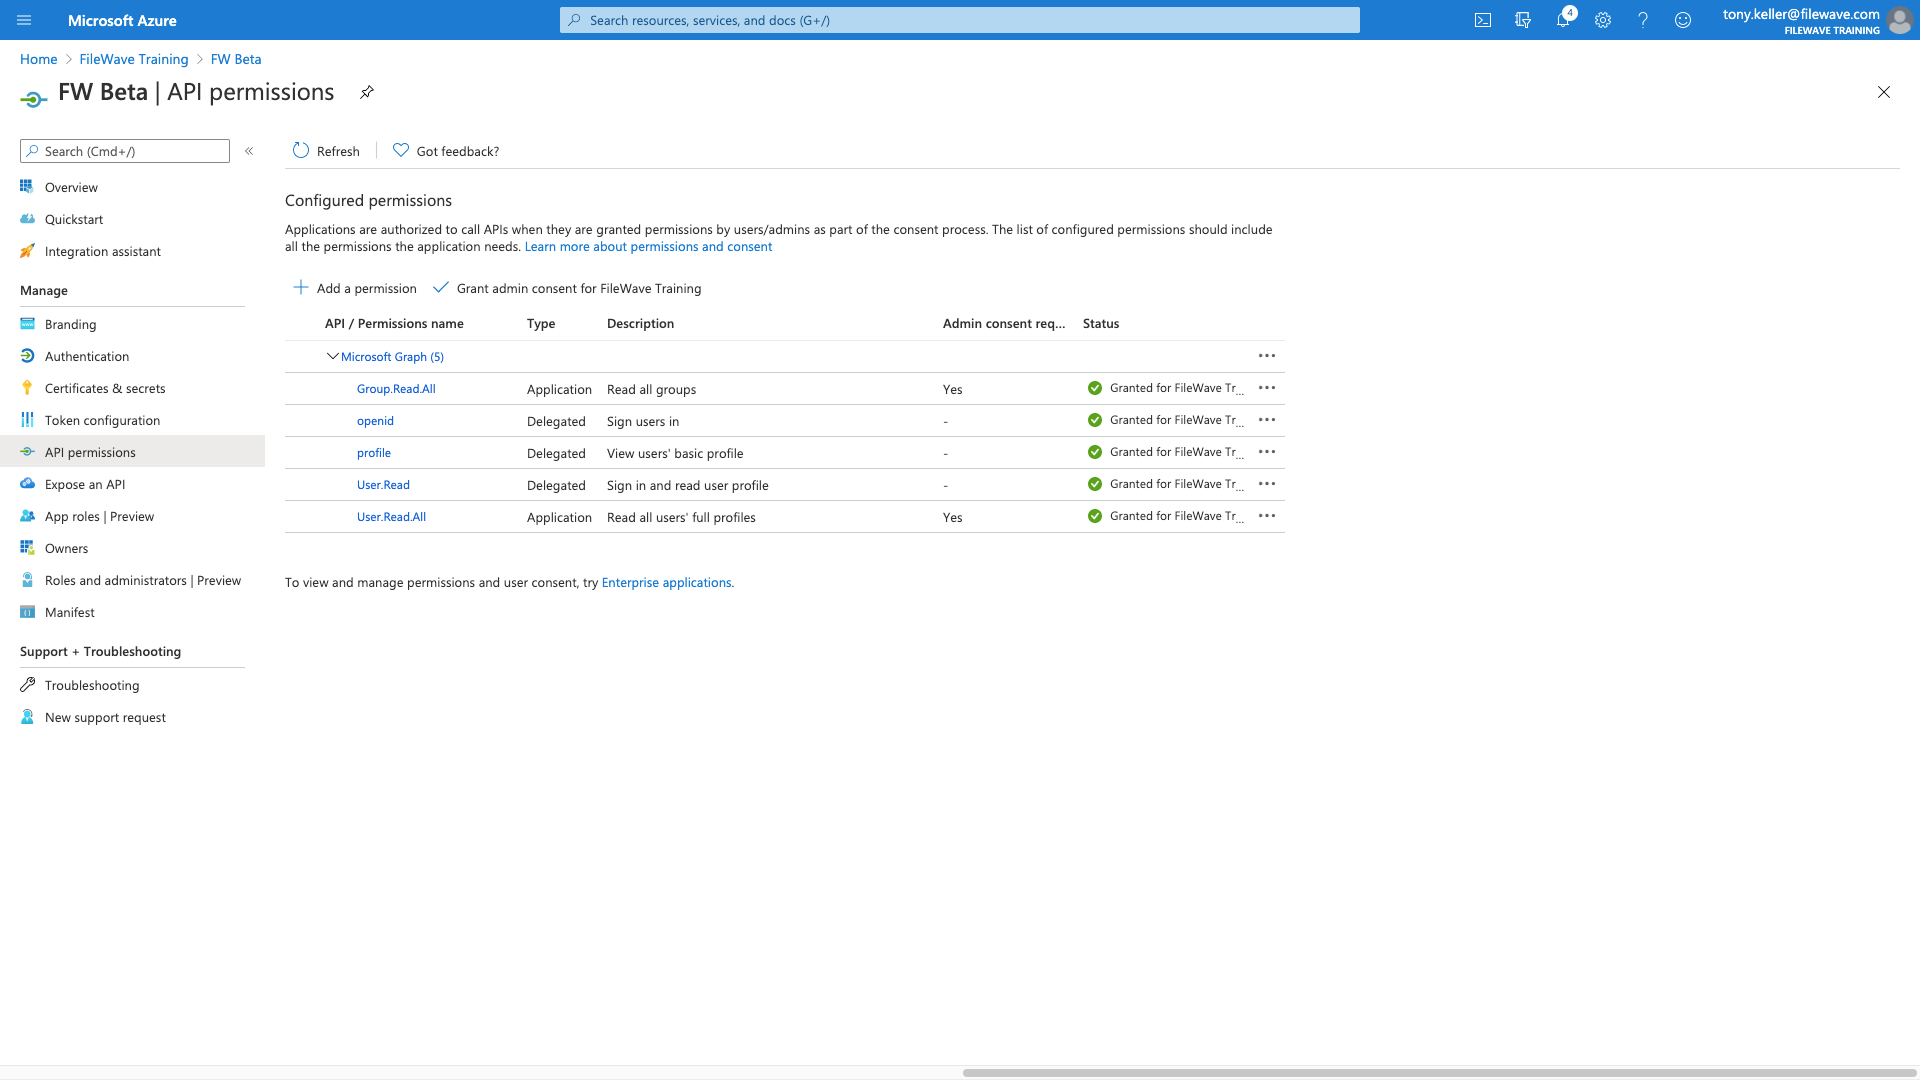Open the User.Read.All permission link
This screenshot has height=1080, width=1920.
point(391,517)
